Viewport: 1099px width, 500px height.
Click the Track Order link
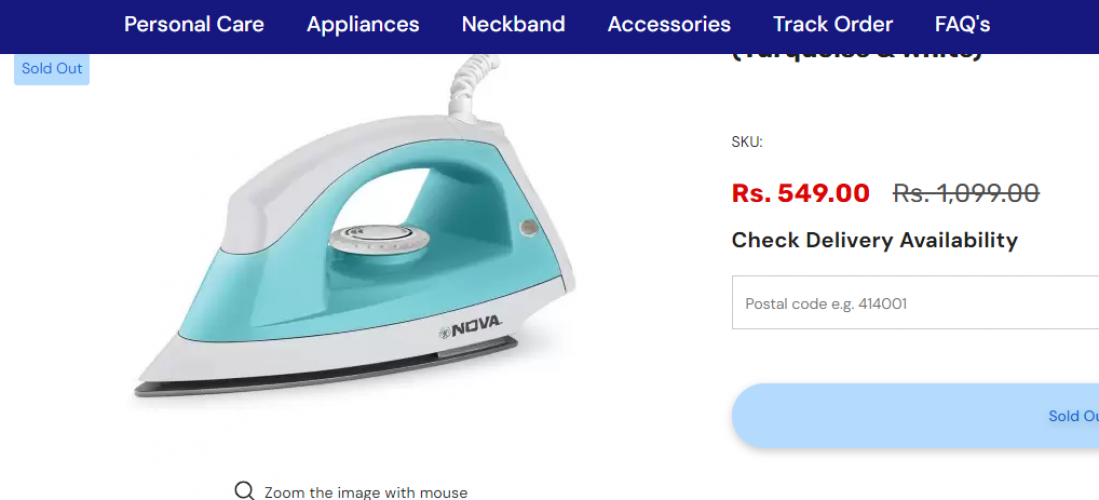pyautogui.click(x=833, y=25)
